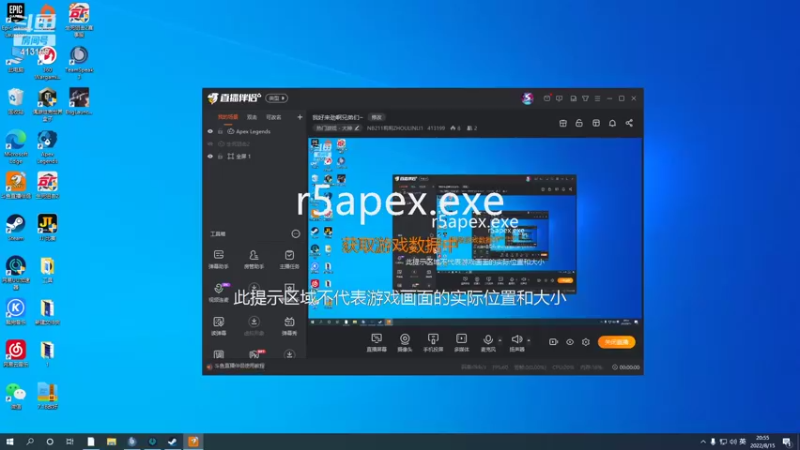Open taskbar clock showing 20:55
This screenshot has height=450, width=800.
(x=762, y=442)
